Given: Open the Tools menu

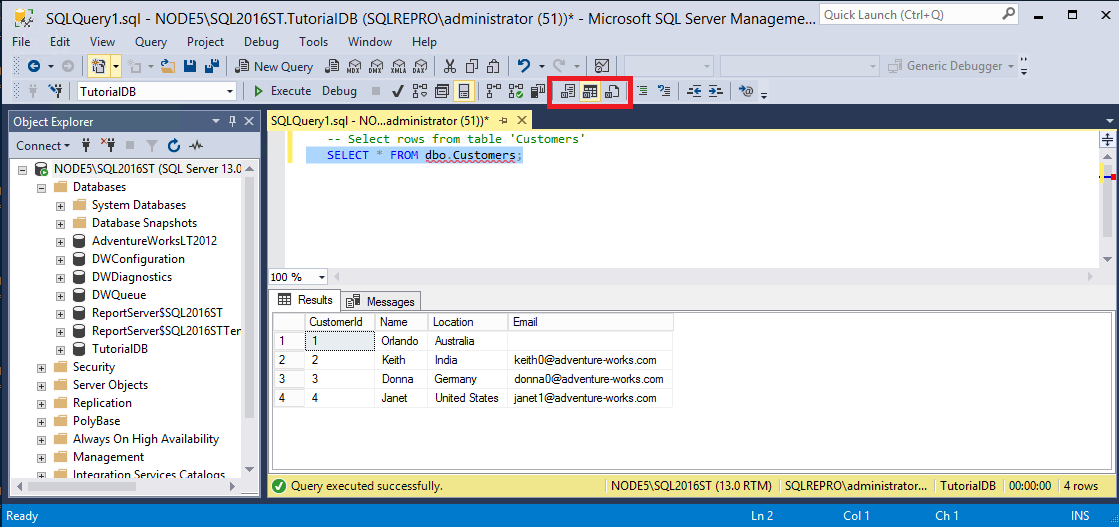Looking at the screenshot, I should [313, 42].
